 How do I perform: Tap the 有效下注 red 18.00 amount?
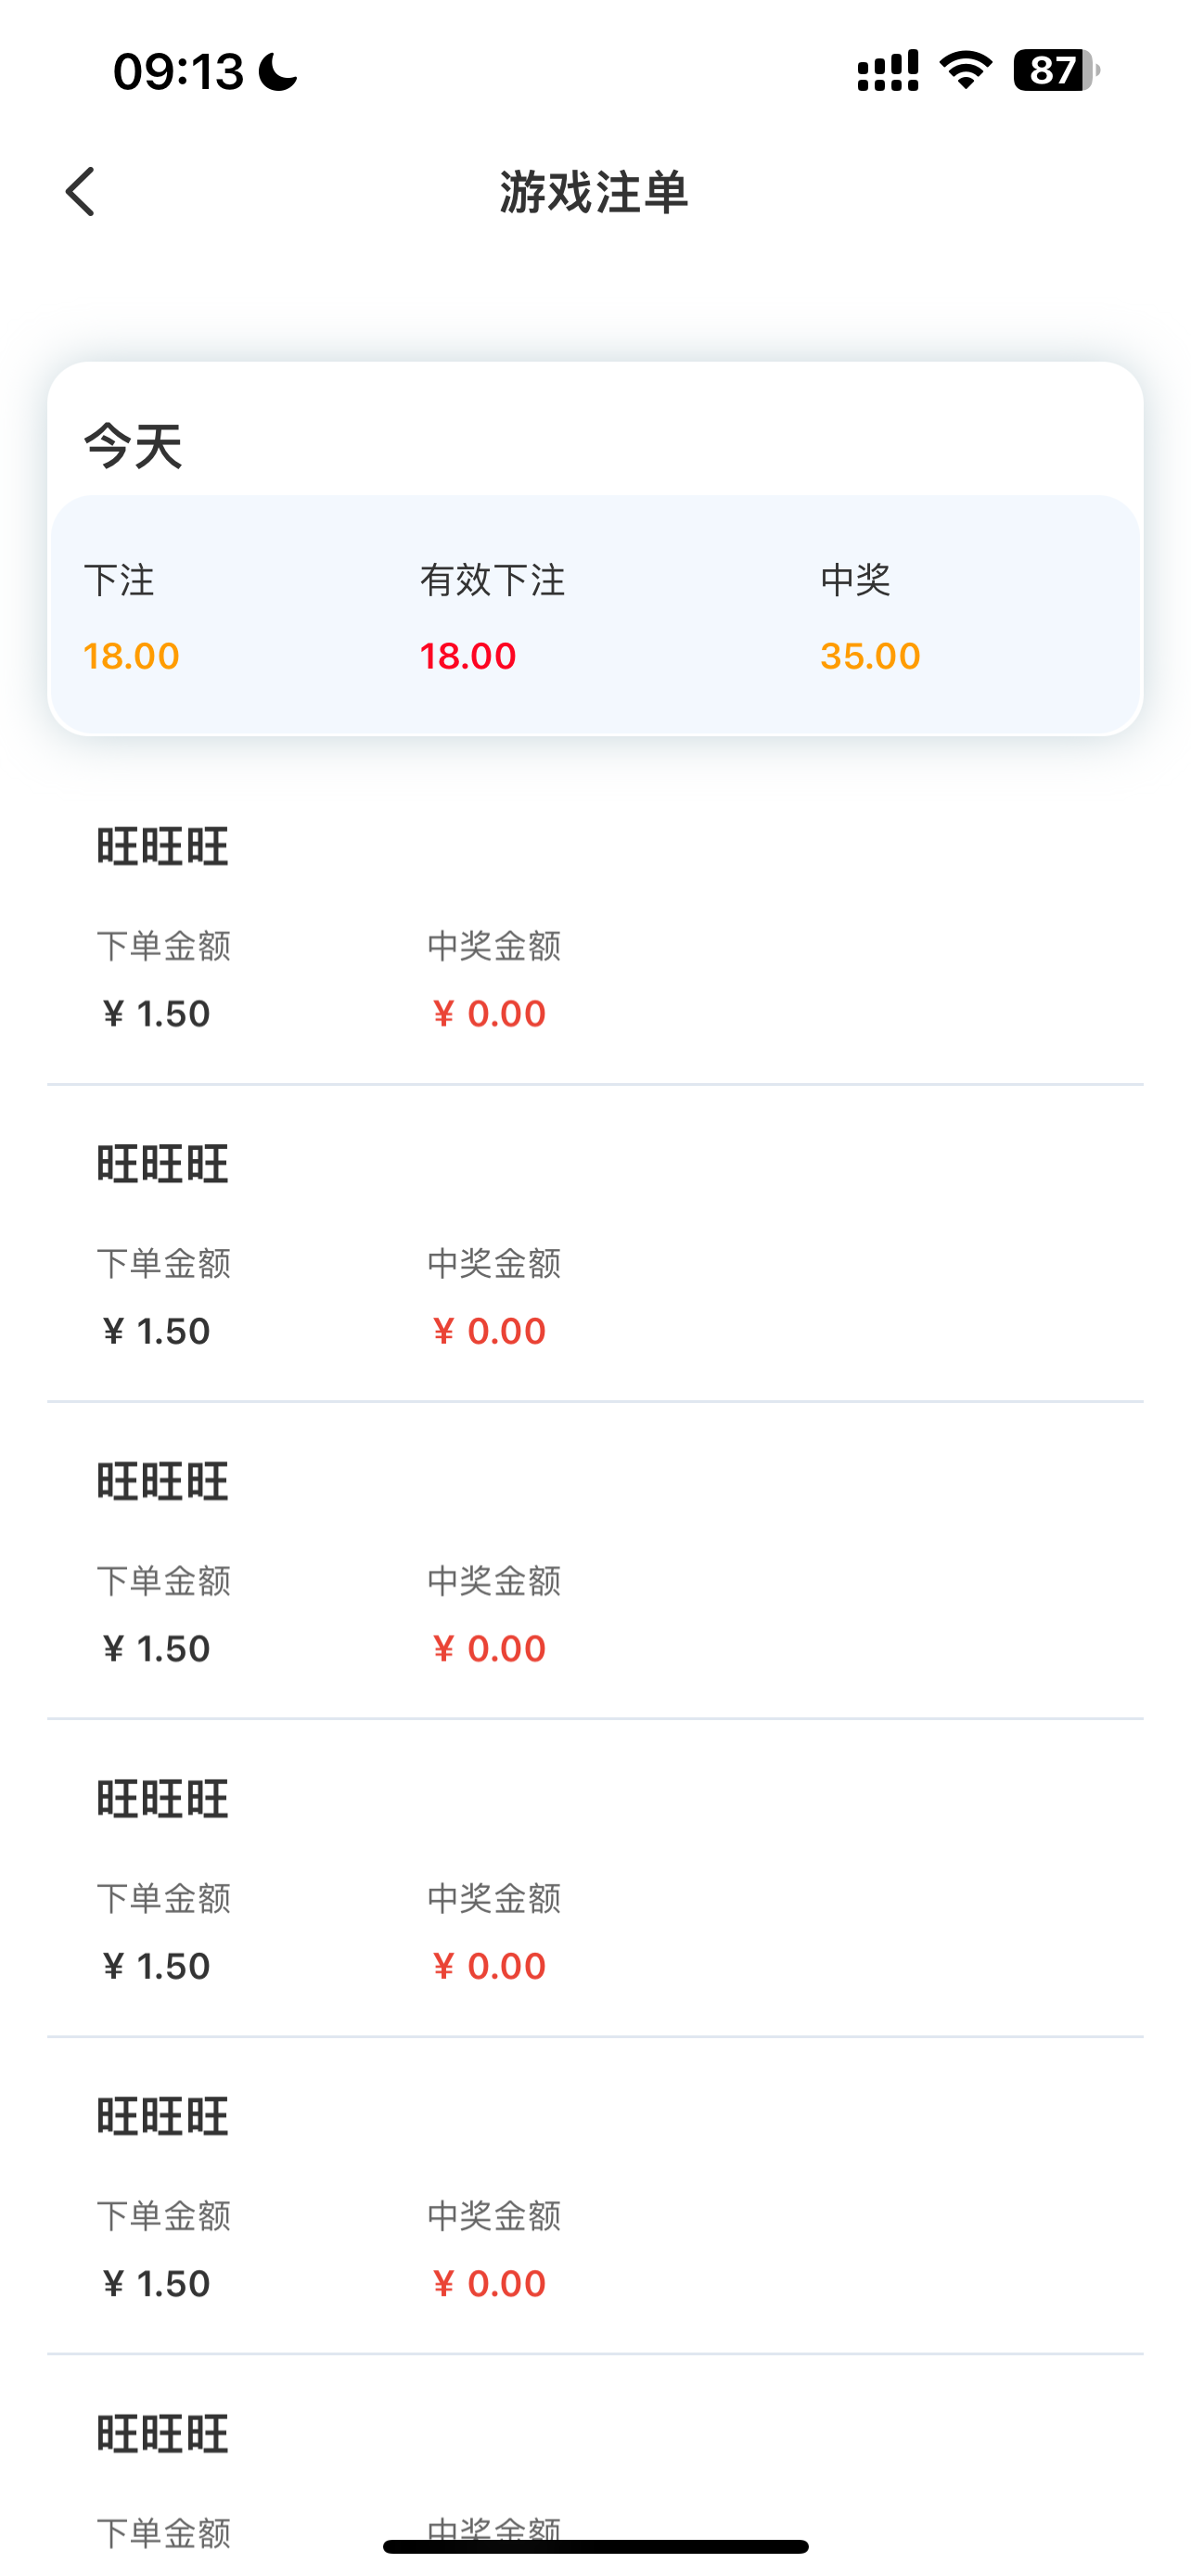click(467, 656)
